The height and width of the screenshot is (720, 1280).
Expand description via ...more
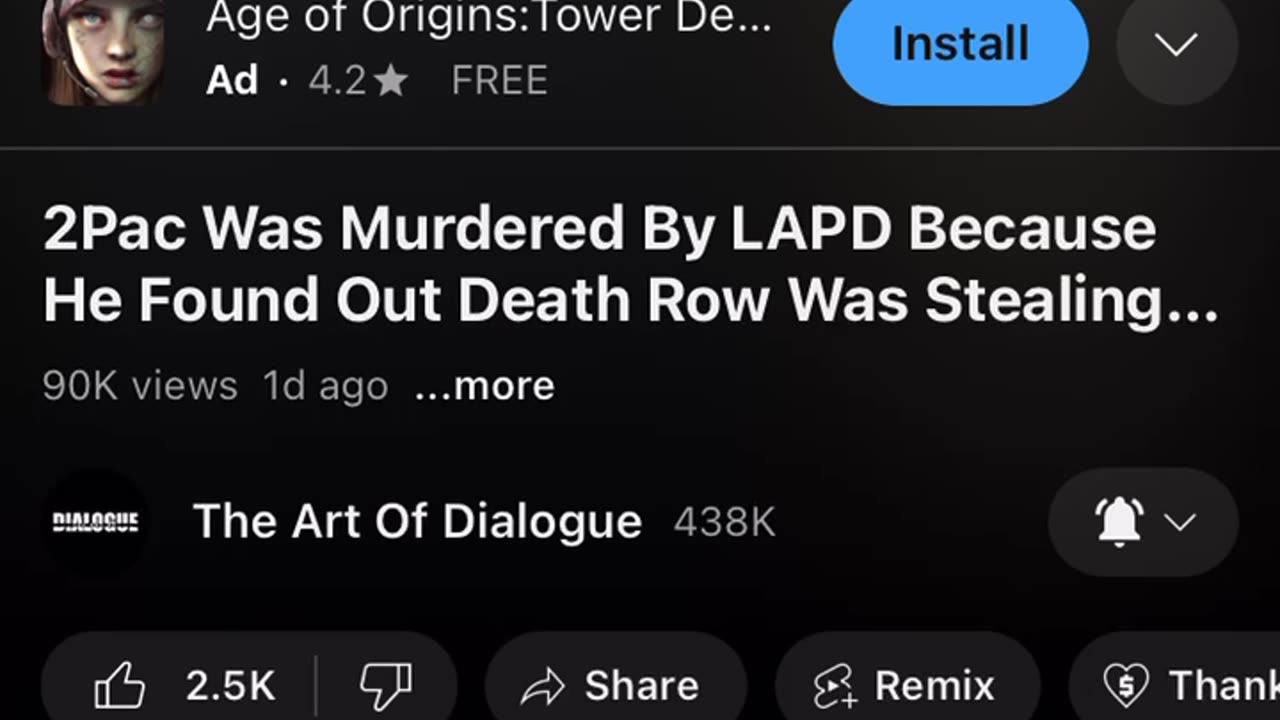(484, 386)
